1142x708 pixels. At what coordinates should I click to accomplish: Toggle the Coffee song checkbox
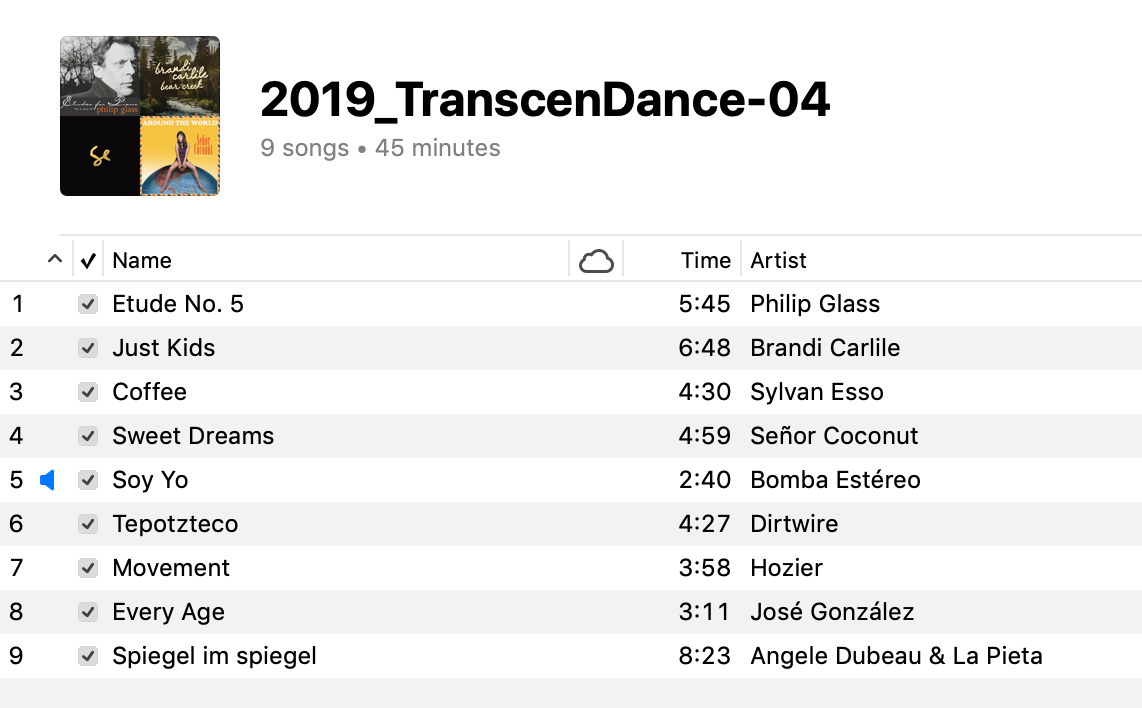(88, 392)
